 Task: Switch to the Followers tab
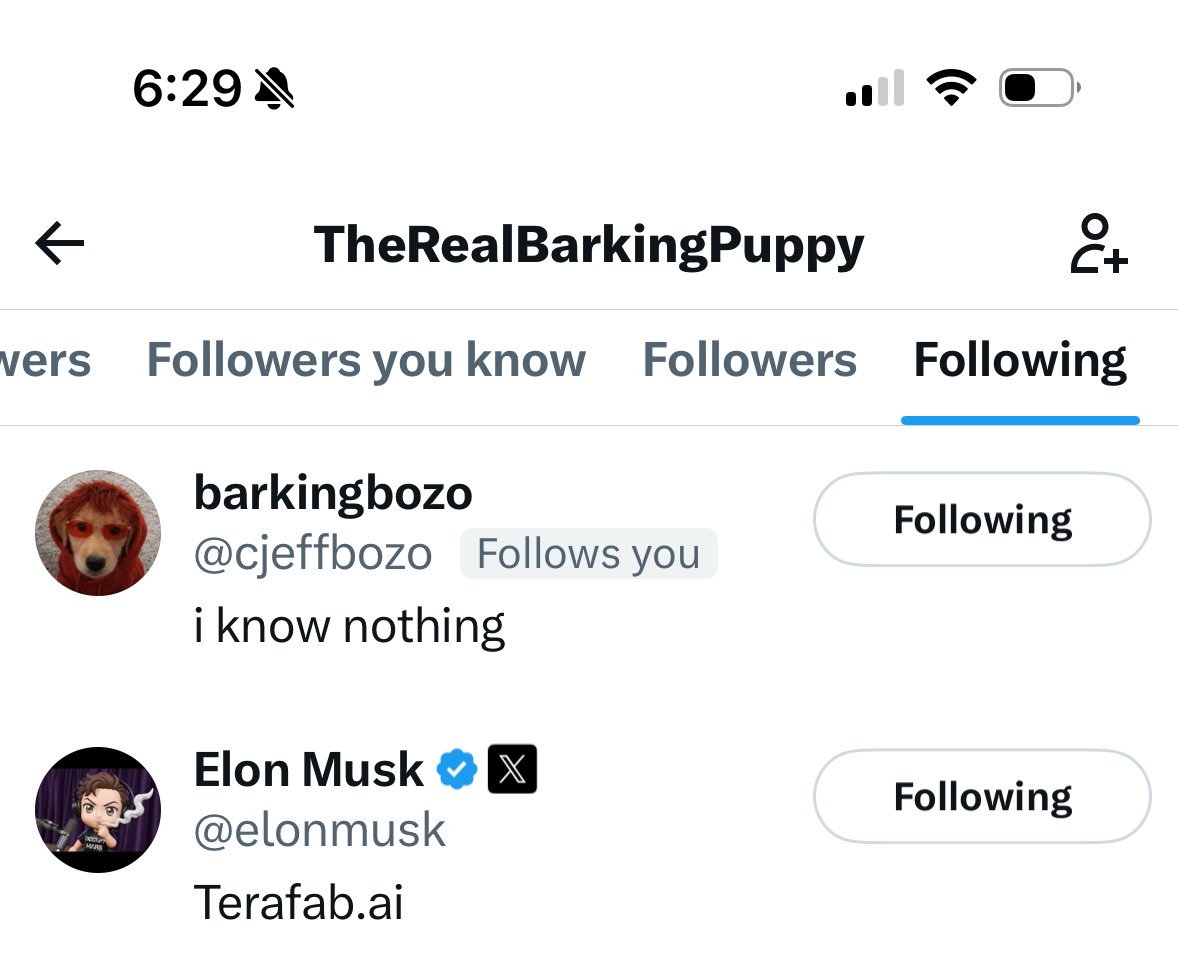pos(749,361)
